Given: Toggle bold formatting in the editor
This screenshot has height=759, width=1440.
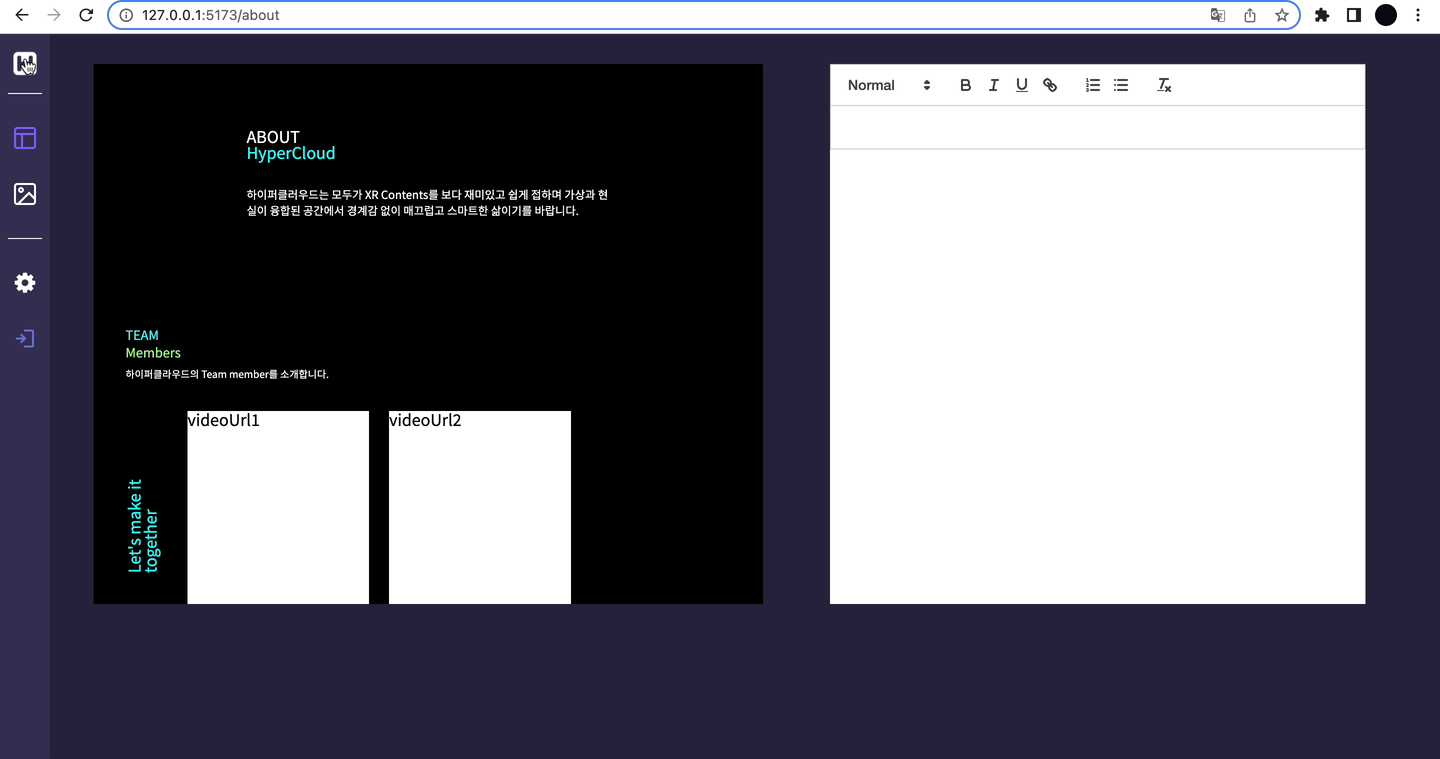Looking at the screenshot, I should pyautogui.click(x=965, y=85).
